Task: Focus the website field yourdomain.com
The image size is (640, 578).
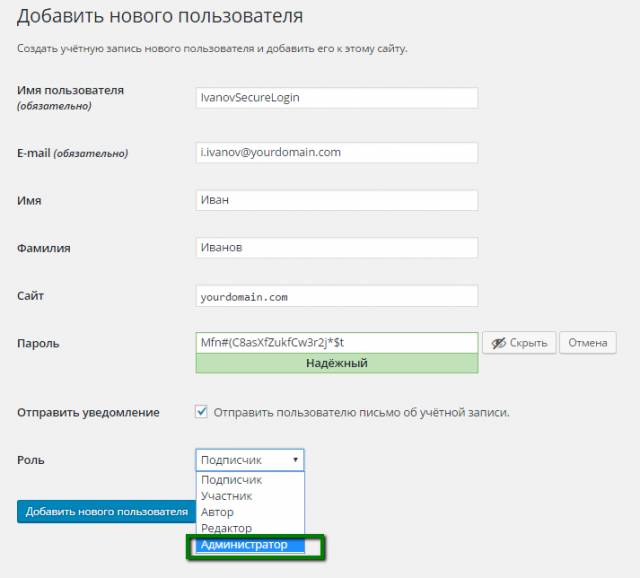Action: point(337,297)
